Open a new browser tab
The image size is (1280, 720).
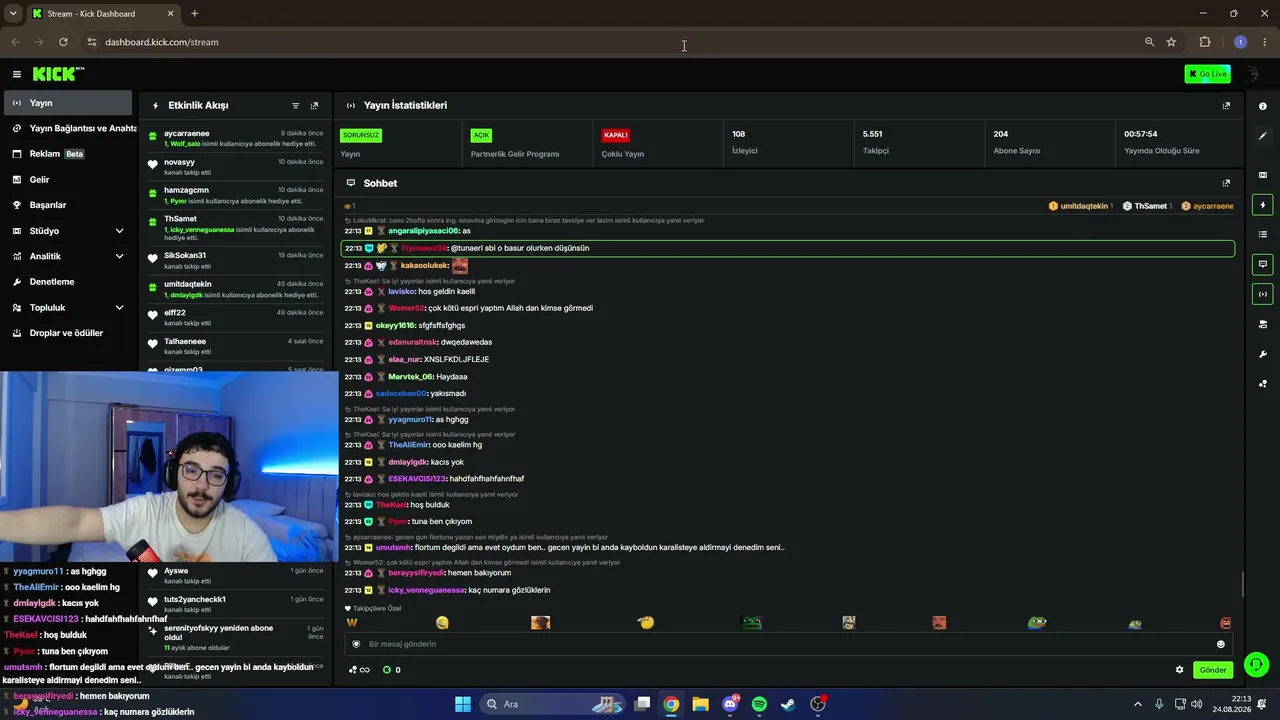click(x=194, y=14)
